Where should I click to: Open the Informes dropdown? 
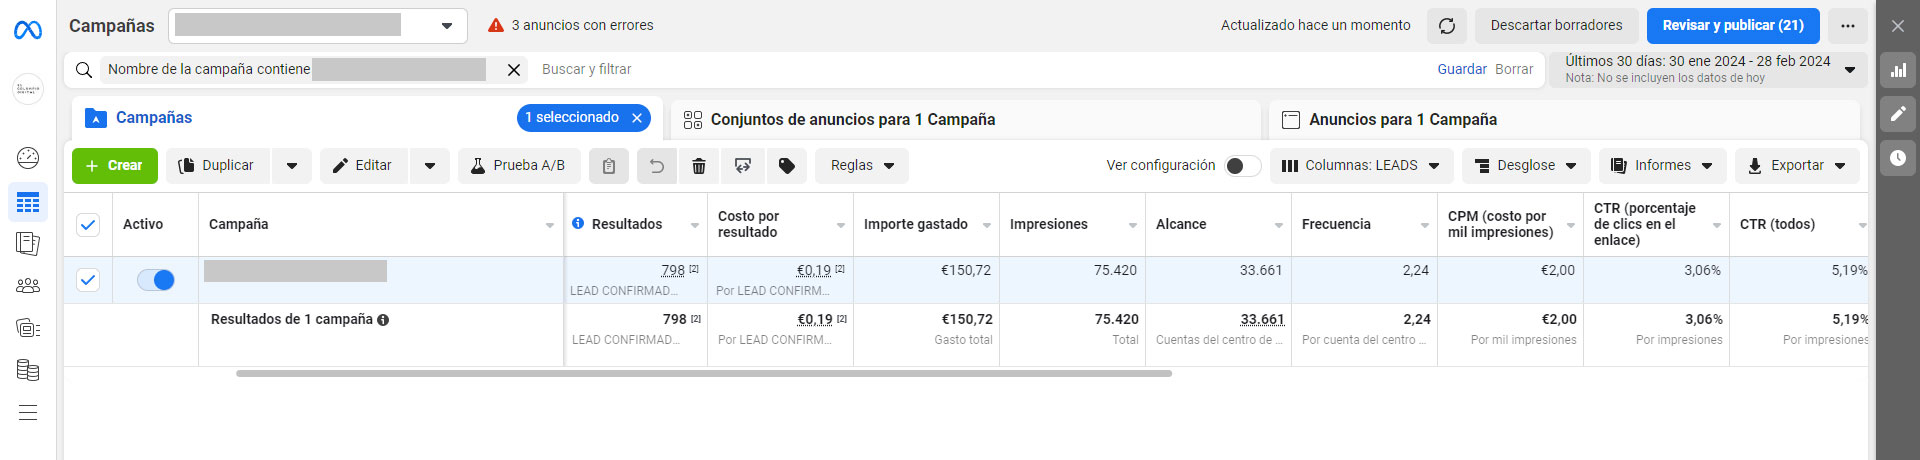click(x=1663, y=166)
